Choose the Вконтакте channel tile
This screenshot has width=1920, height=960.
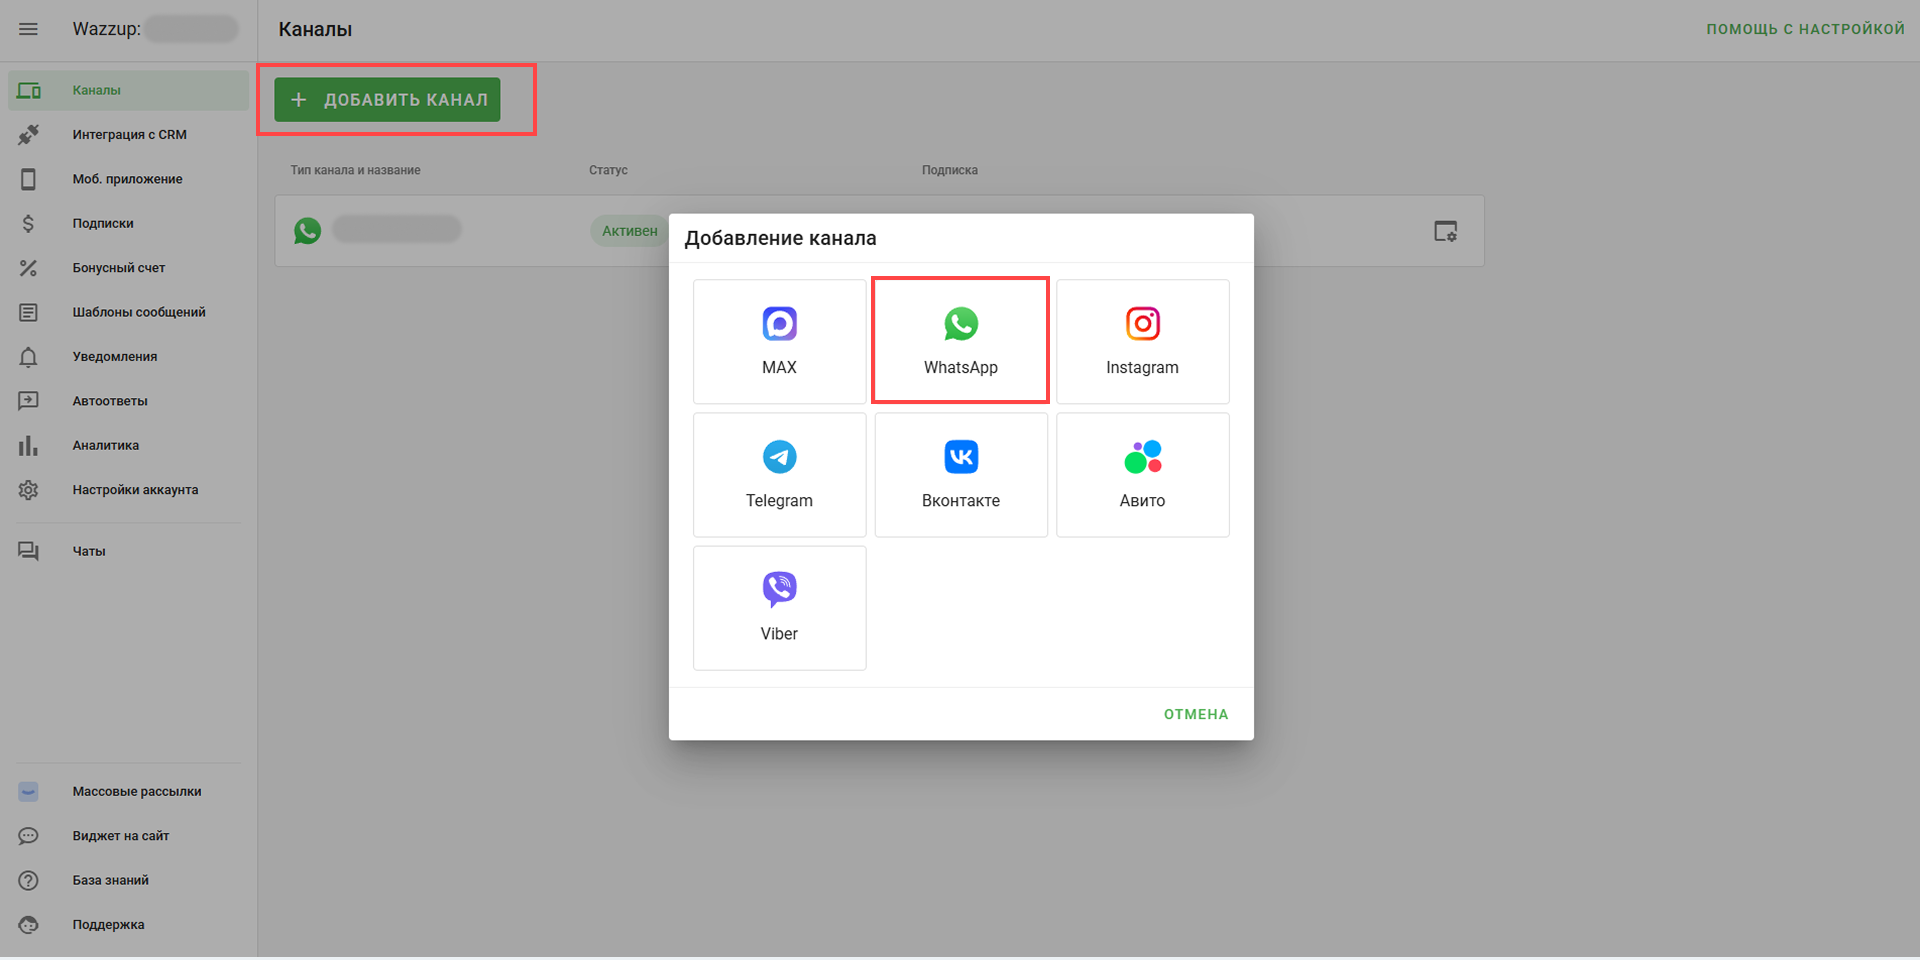961,475
